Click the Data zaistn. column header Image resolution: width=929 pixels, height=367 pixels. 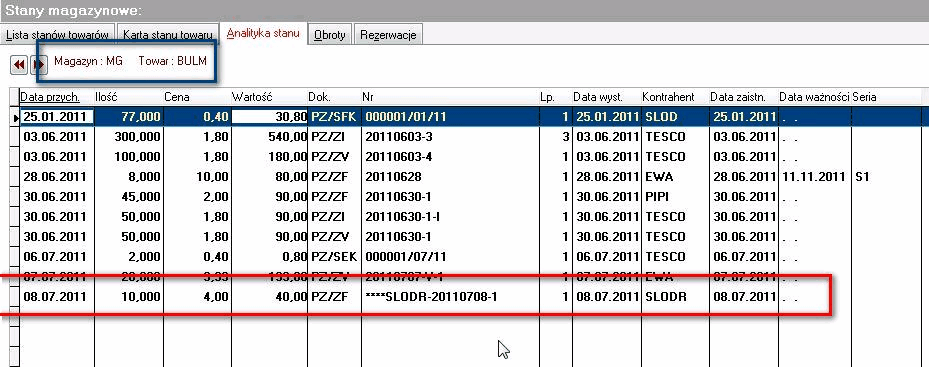tap(744, 97)
